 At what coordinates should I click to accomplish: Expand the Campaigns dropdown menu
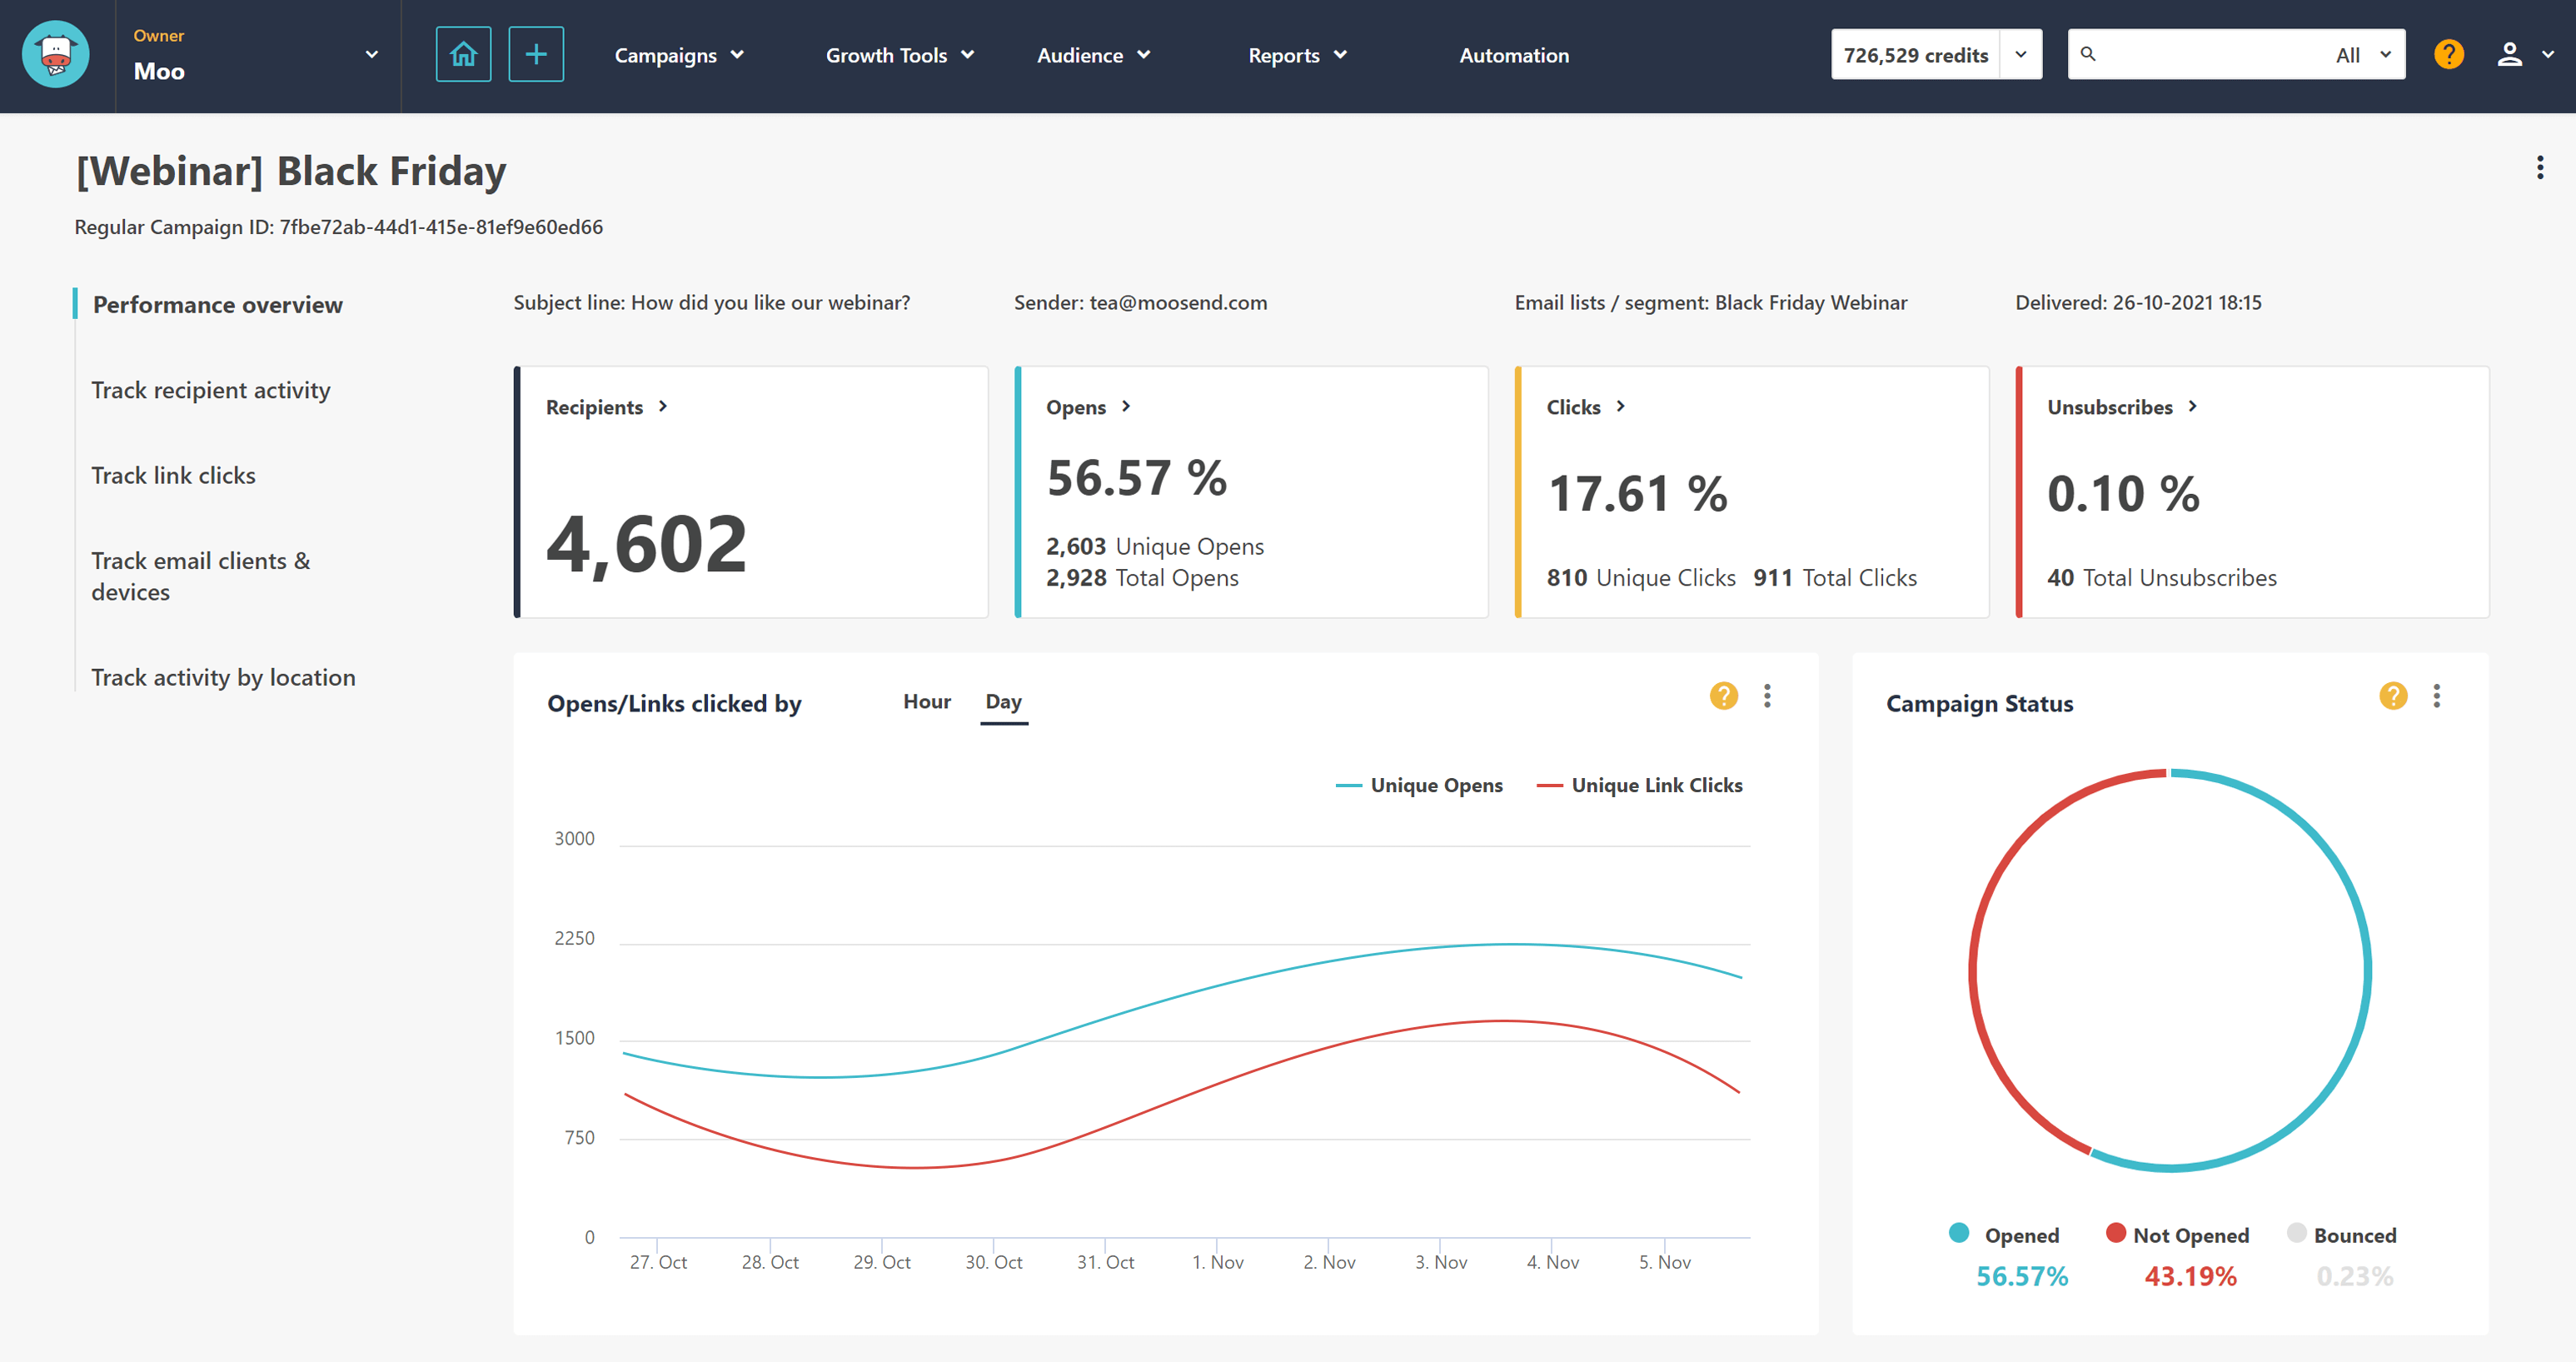(x=681, y=54)
